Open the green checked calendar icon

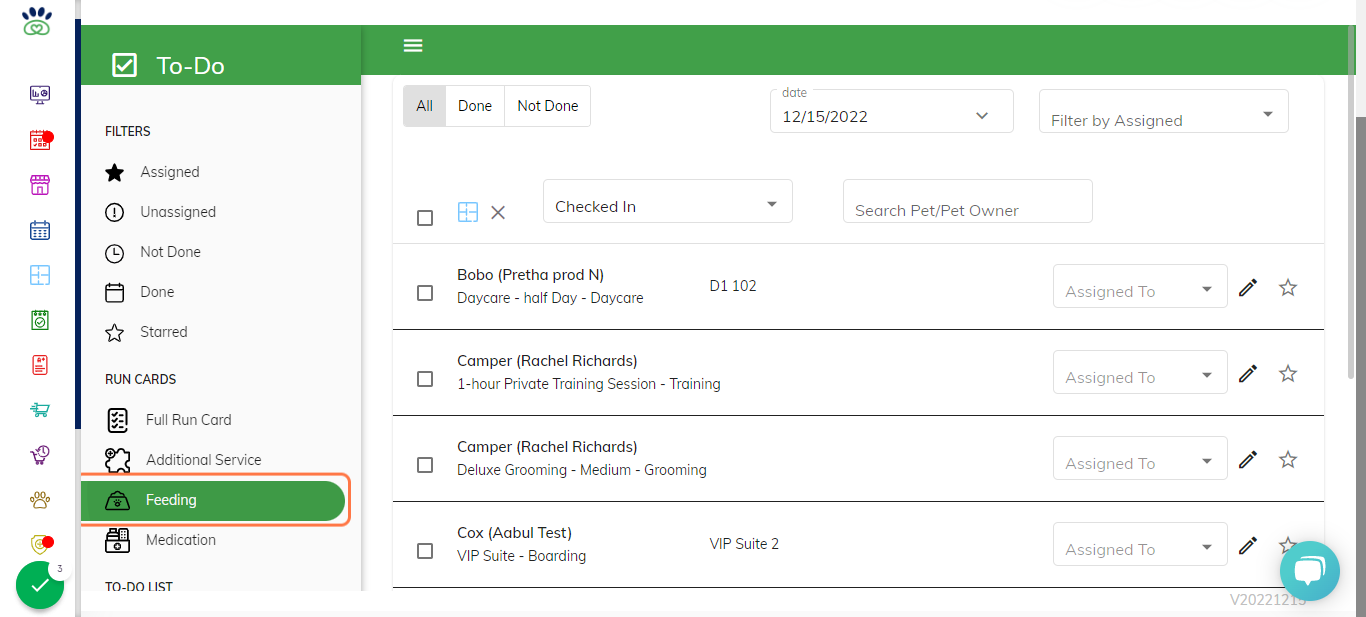(39, 320)
